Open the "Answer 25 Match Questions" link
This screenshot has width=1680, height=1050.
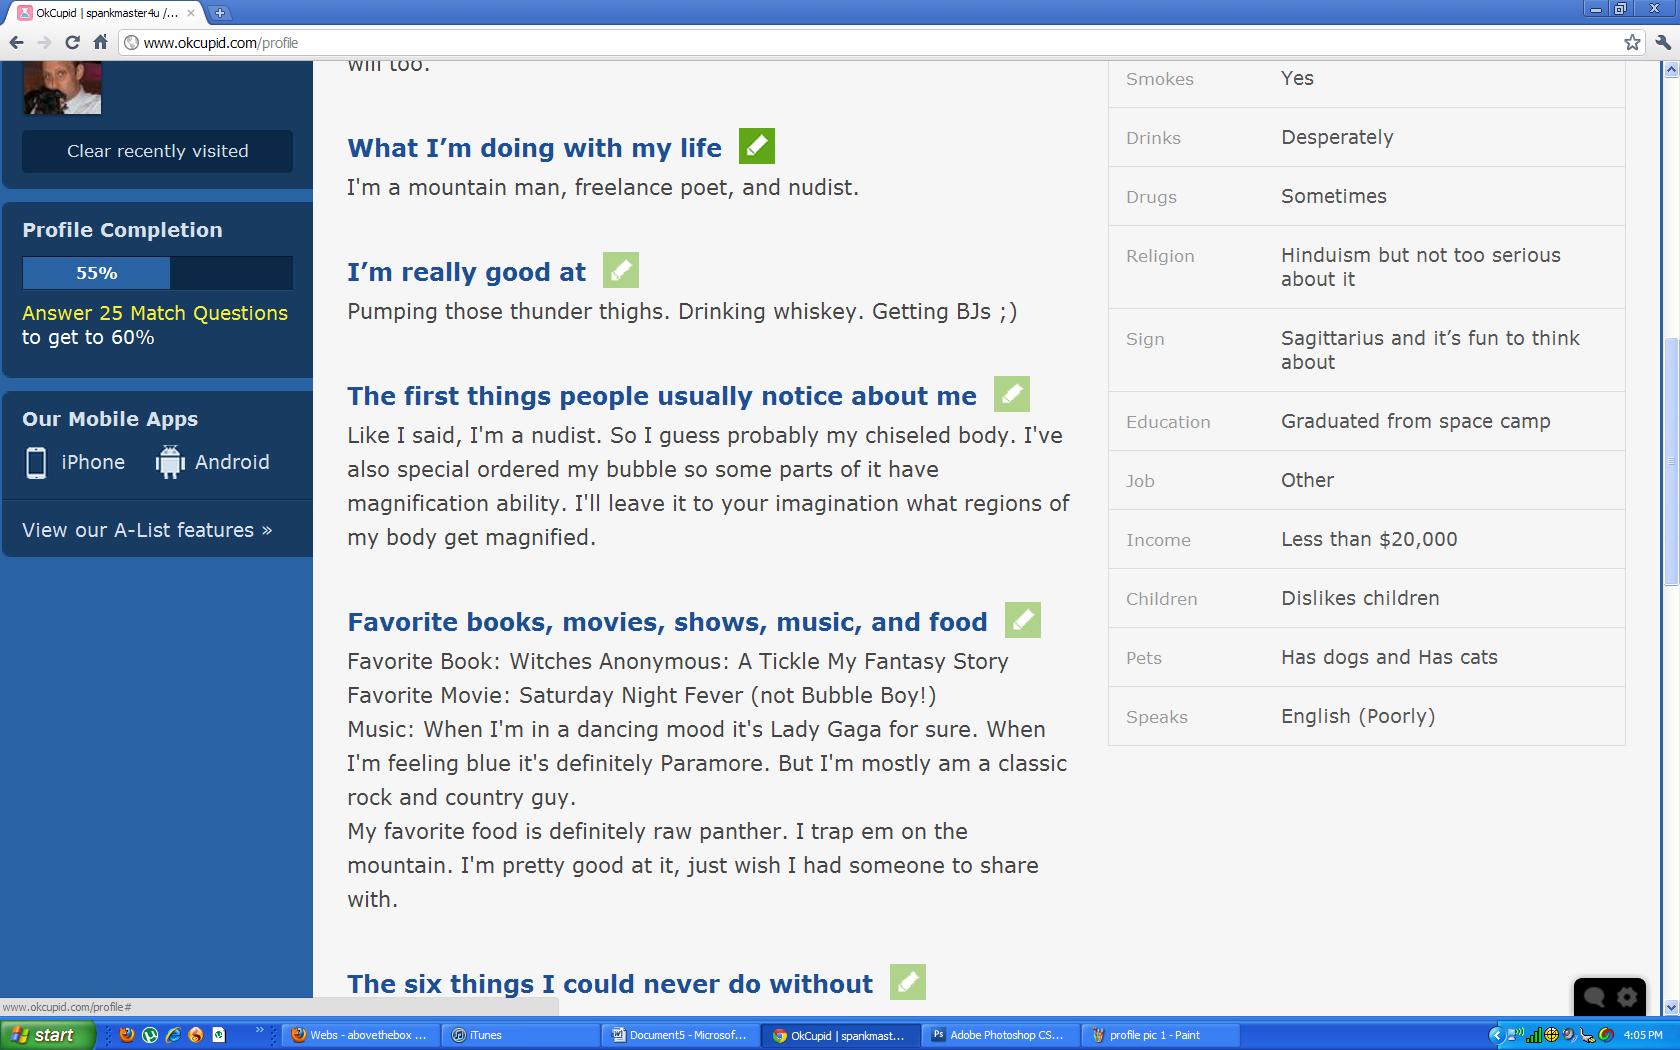point(155,312)
